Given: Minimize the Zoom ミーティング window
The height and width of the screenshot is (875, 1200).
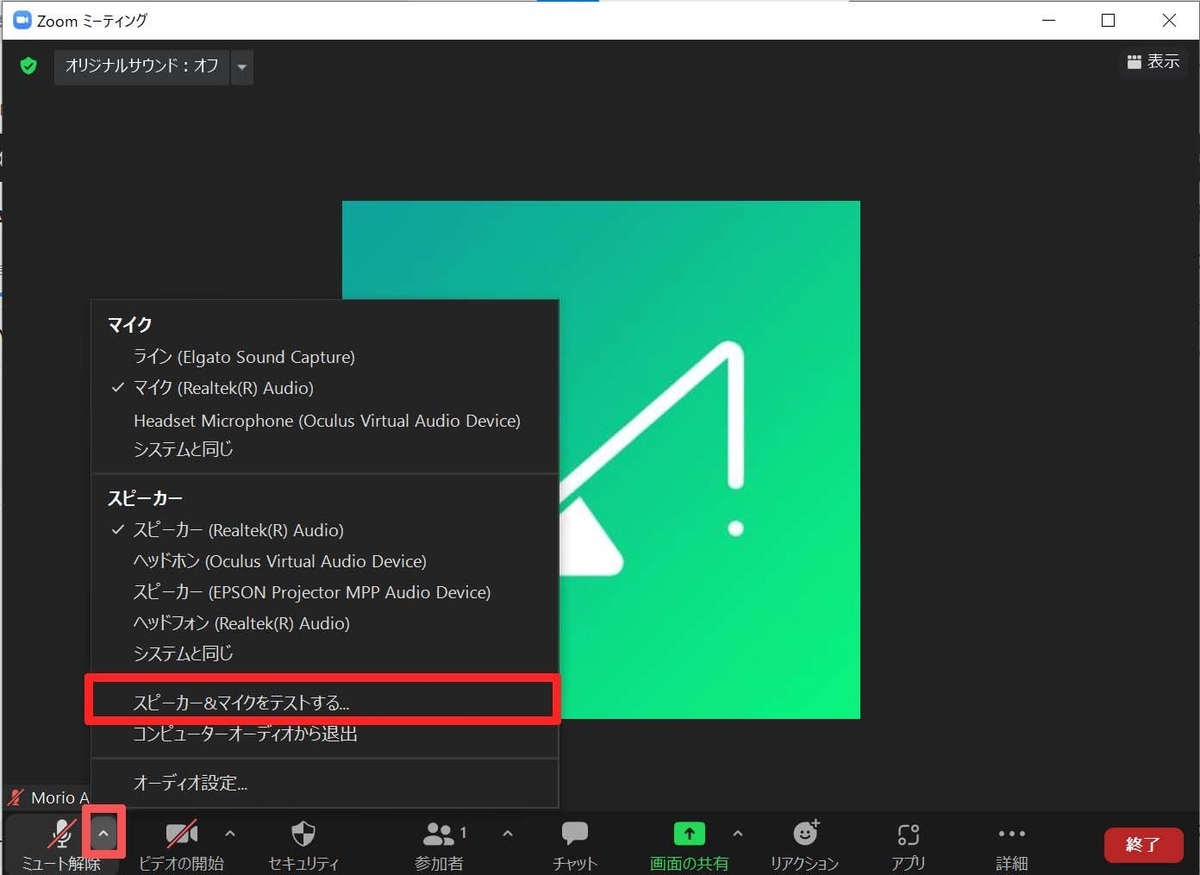Looking at the screenshot, I should tap(1049, 20).
